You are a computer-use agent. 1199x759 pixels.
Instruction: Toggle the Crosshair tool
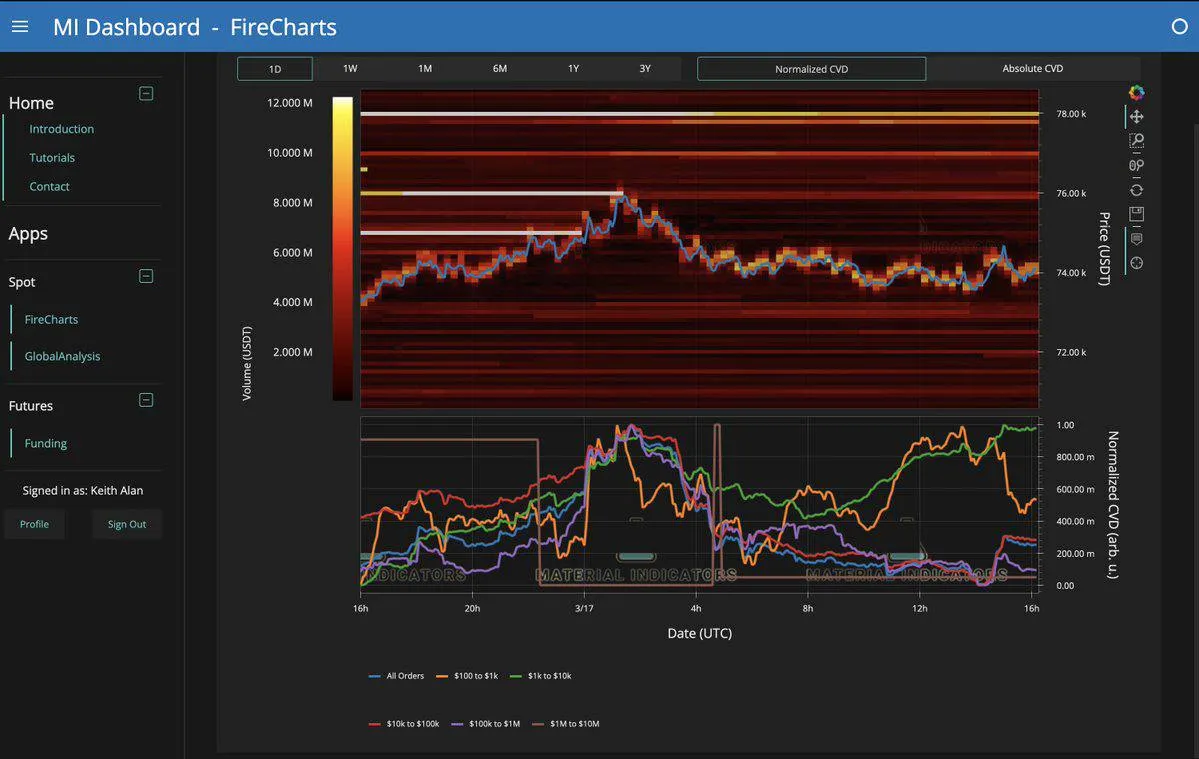coord(1136,263)
